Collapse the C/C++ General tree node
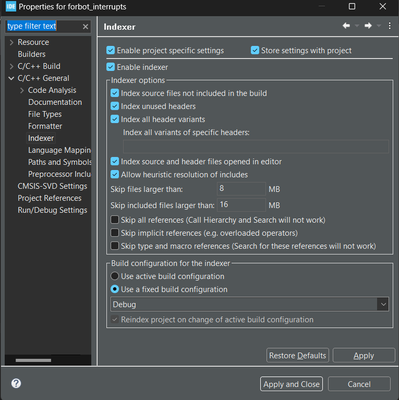 pyautogui.click(x=11, y=78)
